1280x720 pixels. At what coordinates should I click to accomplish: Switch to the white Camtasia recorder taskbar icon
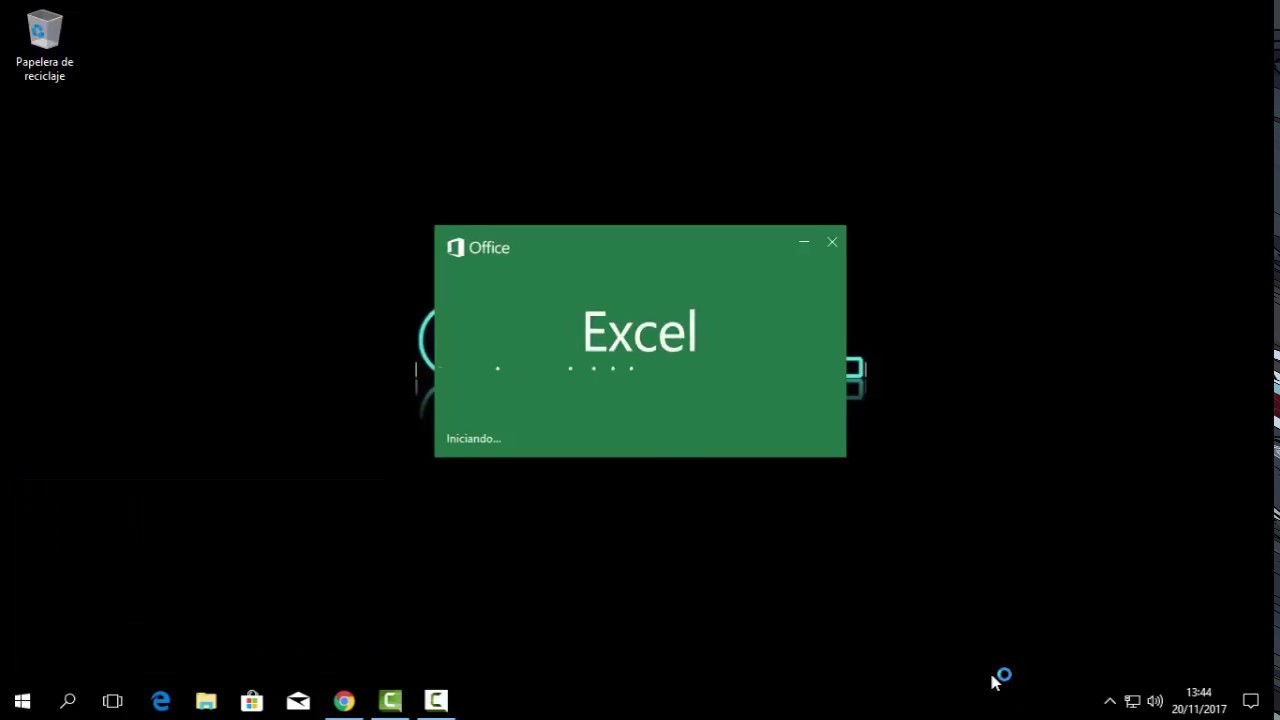436,701
